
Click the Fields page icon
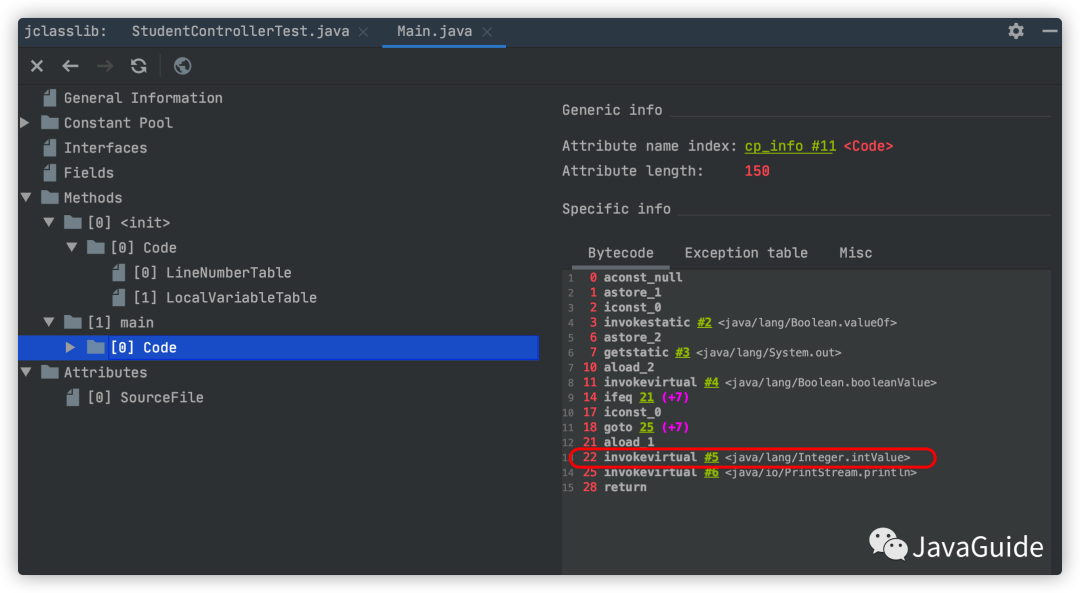point(50,173)
